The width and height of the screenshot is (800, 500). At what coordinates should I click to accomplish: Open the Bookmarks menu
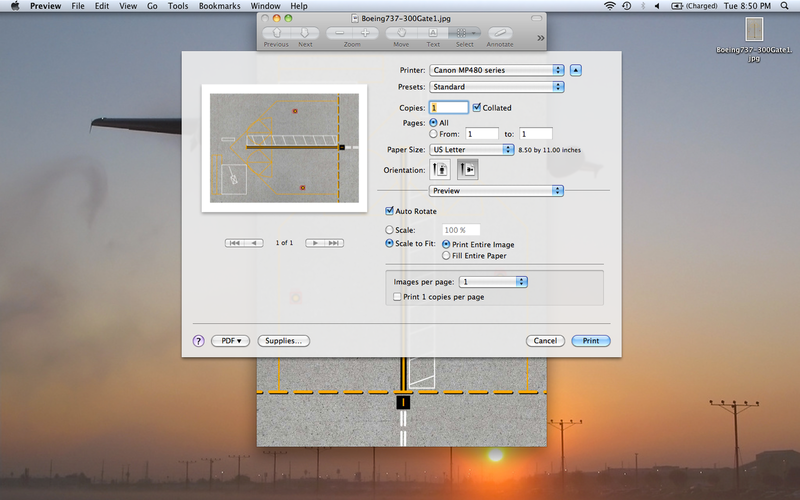[219, 6]
